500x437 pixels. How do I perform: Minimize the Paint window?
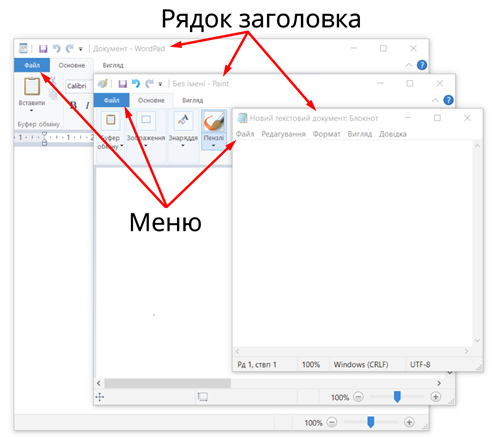pyautogui.click(x=380, y=83)
